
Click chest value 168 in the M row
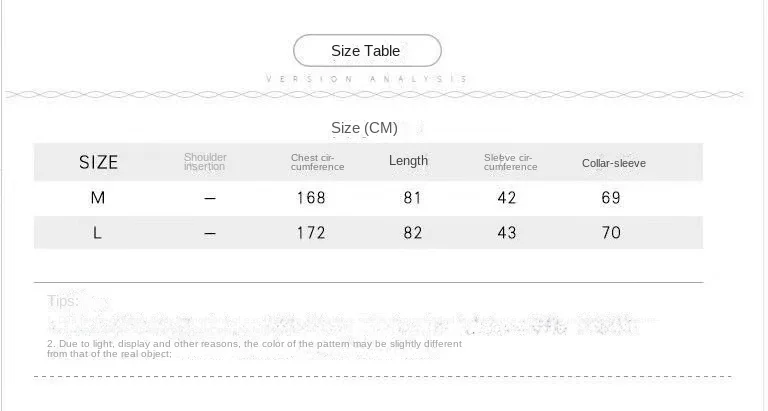coord(311,198)
